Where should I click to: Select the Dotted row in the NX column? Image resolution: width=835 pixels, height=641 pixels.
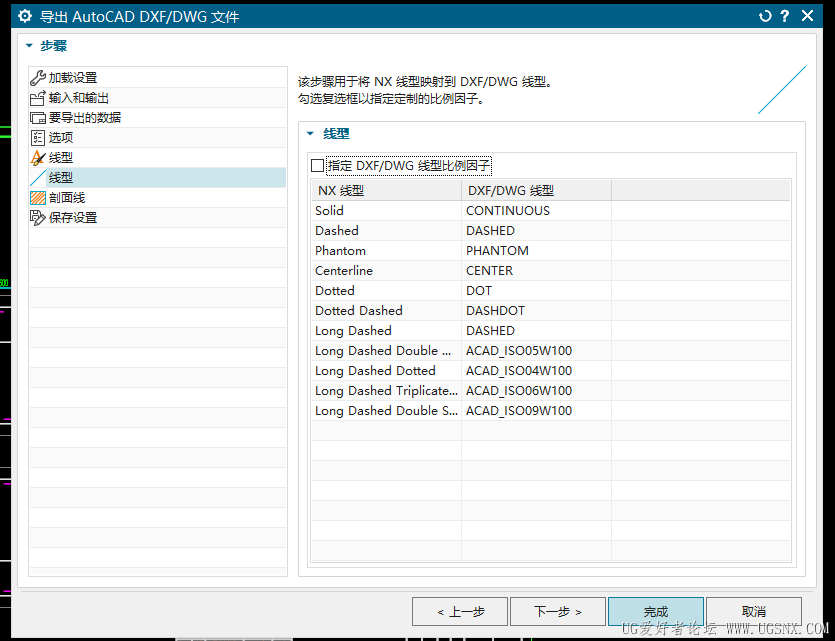tap(387, 291)
